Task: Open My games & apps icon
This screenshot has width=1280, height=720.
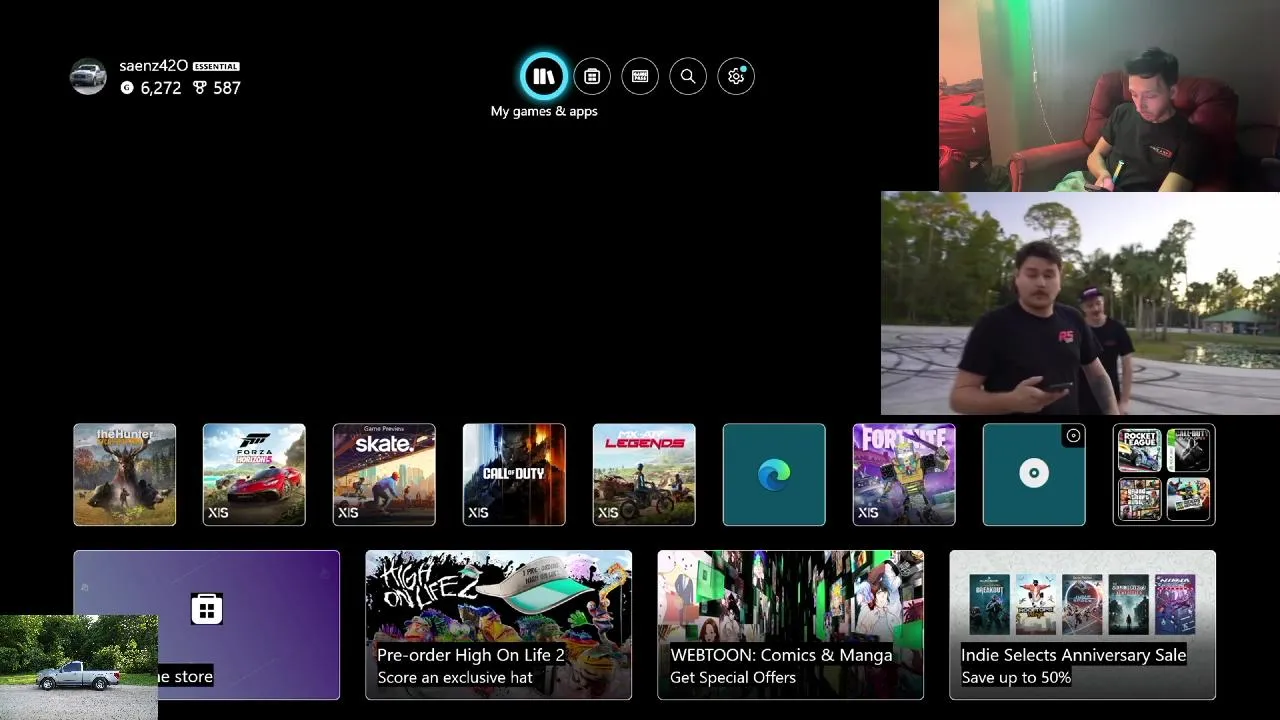Action: tap(544, 76)
